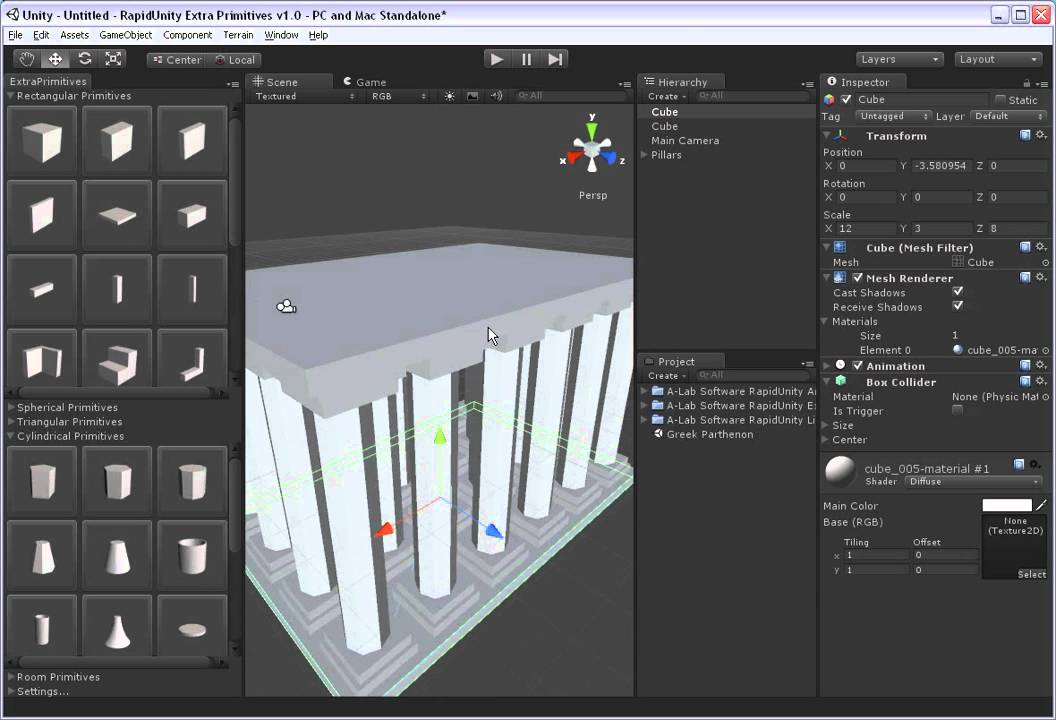This screenshot has height=720, width=1056.
Task: Select the Rotate tool
Action: point(84,59)
